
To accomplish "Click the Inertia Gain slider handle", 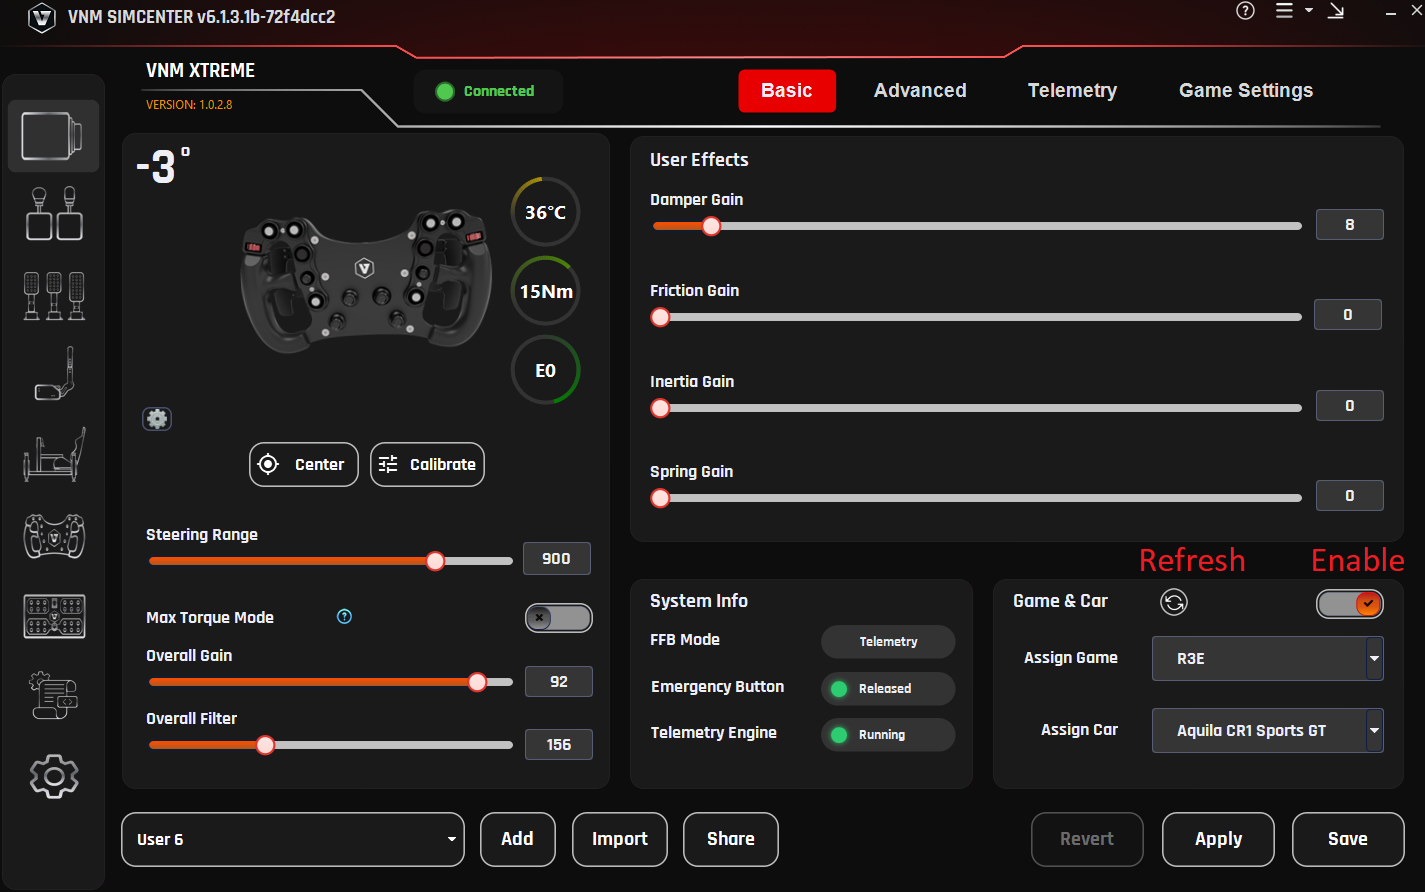I will 660,408.
